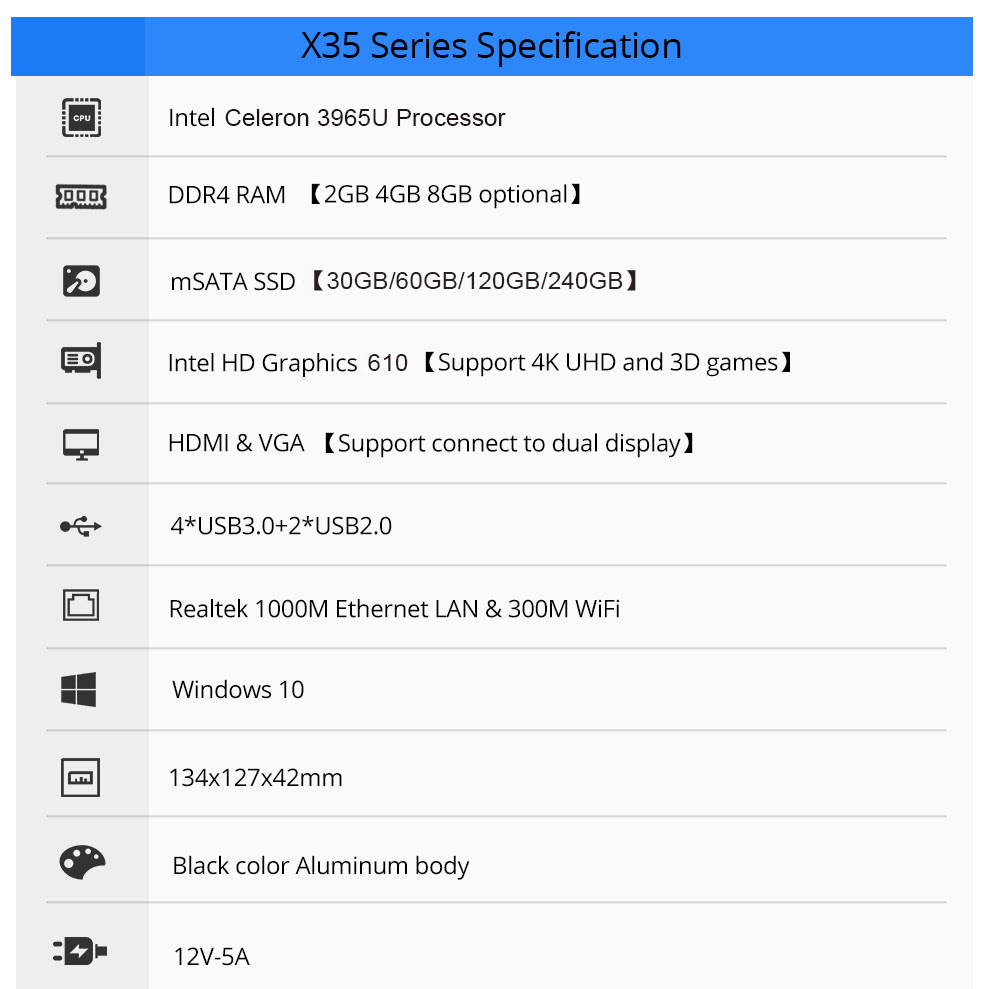Click the DDR4 RAM options text

(x=375, y=195)
